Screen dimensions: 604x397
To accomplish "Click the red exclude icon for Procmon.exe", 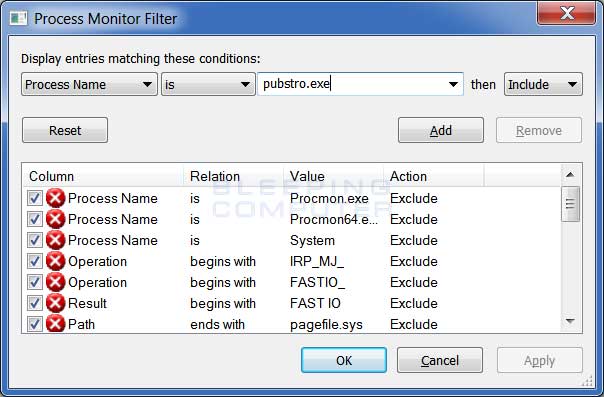I will [55, 198].
